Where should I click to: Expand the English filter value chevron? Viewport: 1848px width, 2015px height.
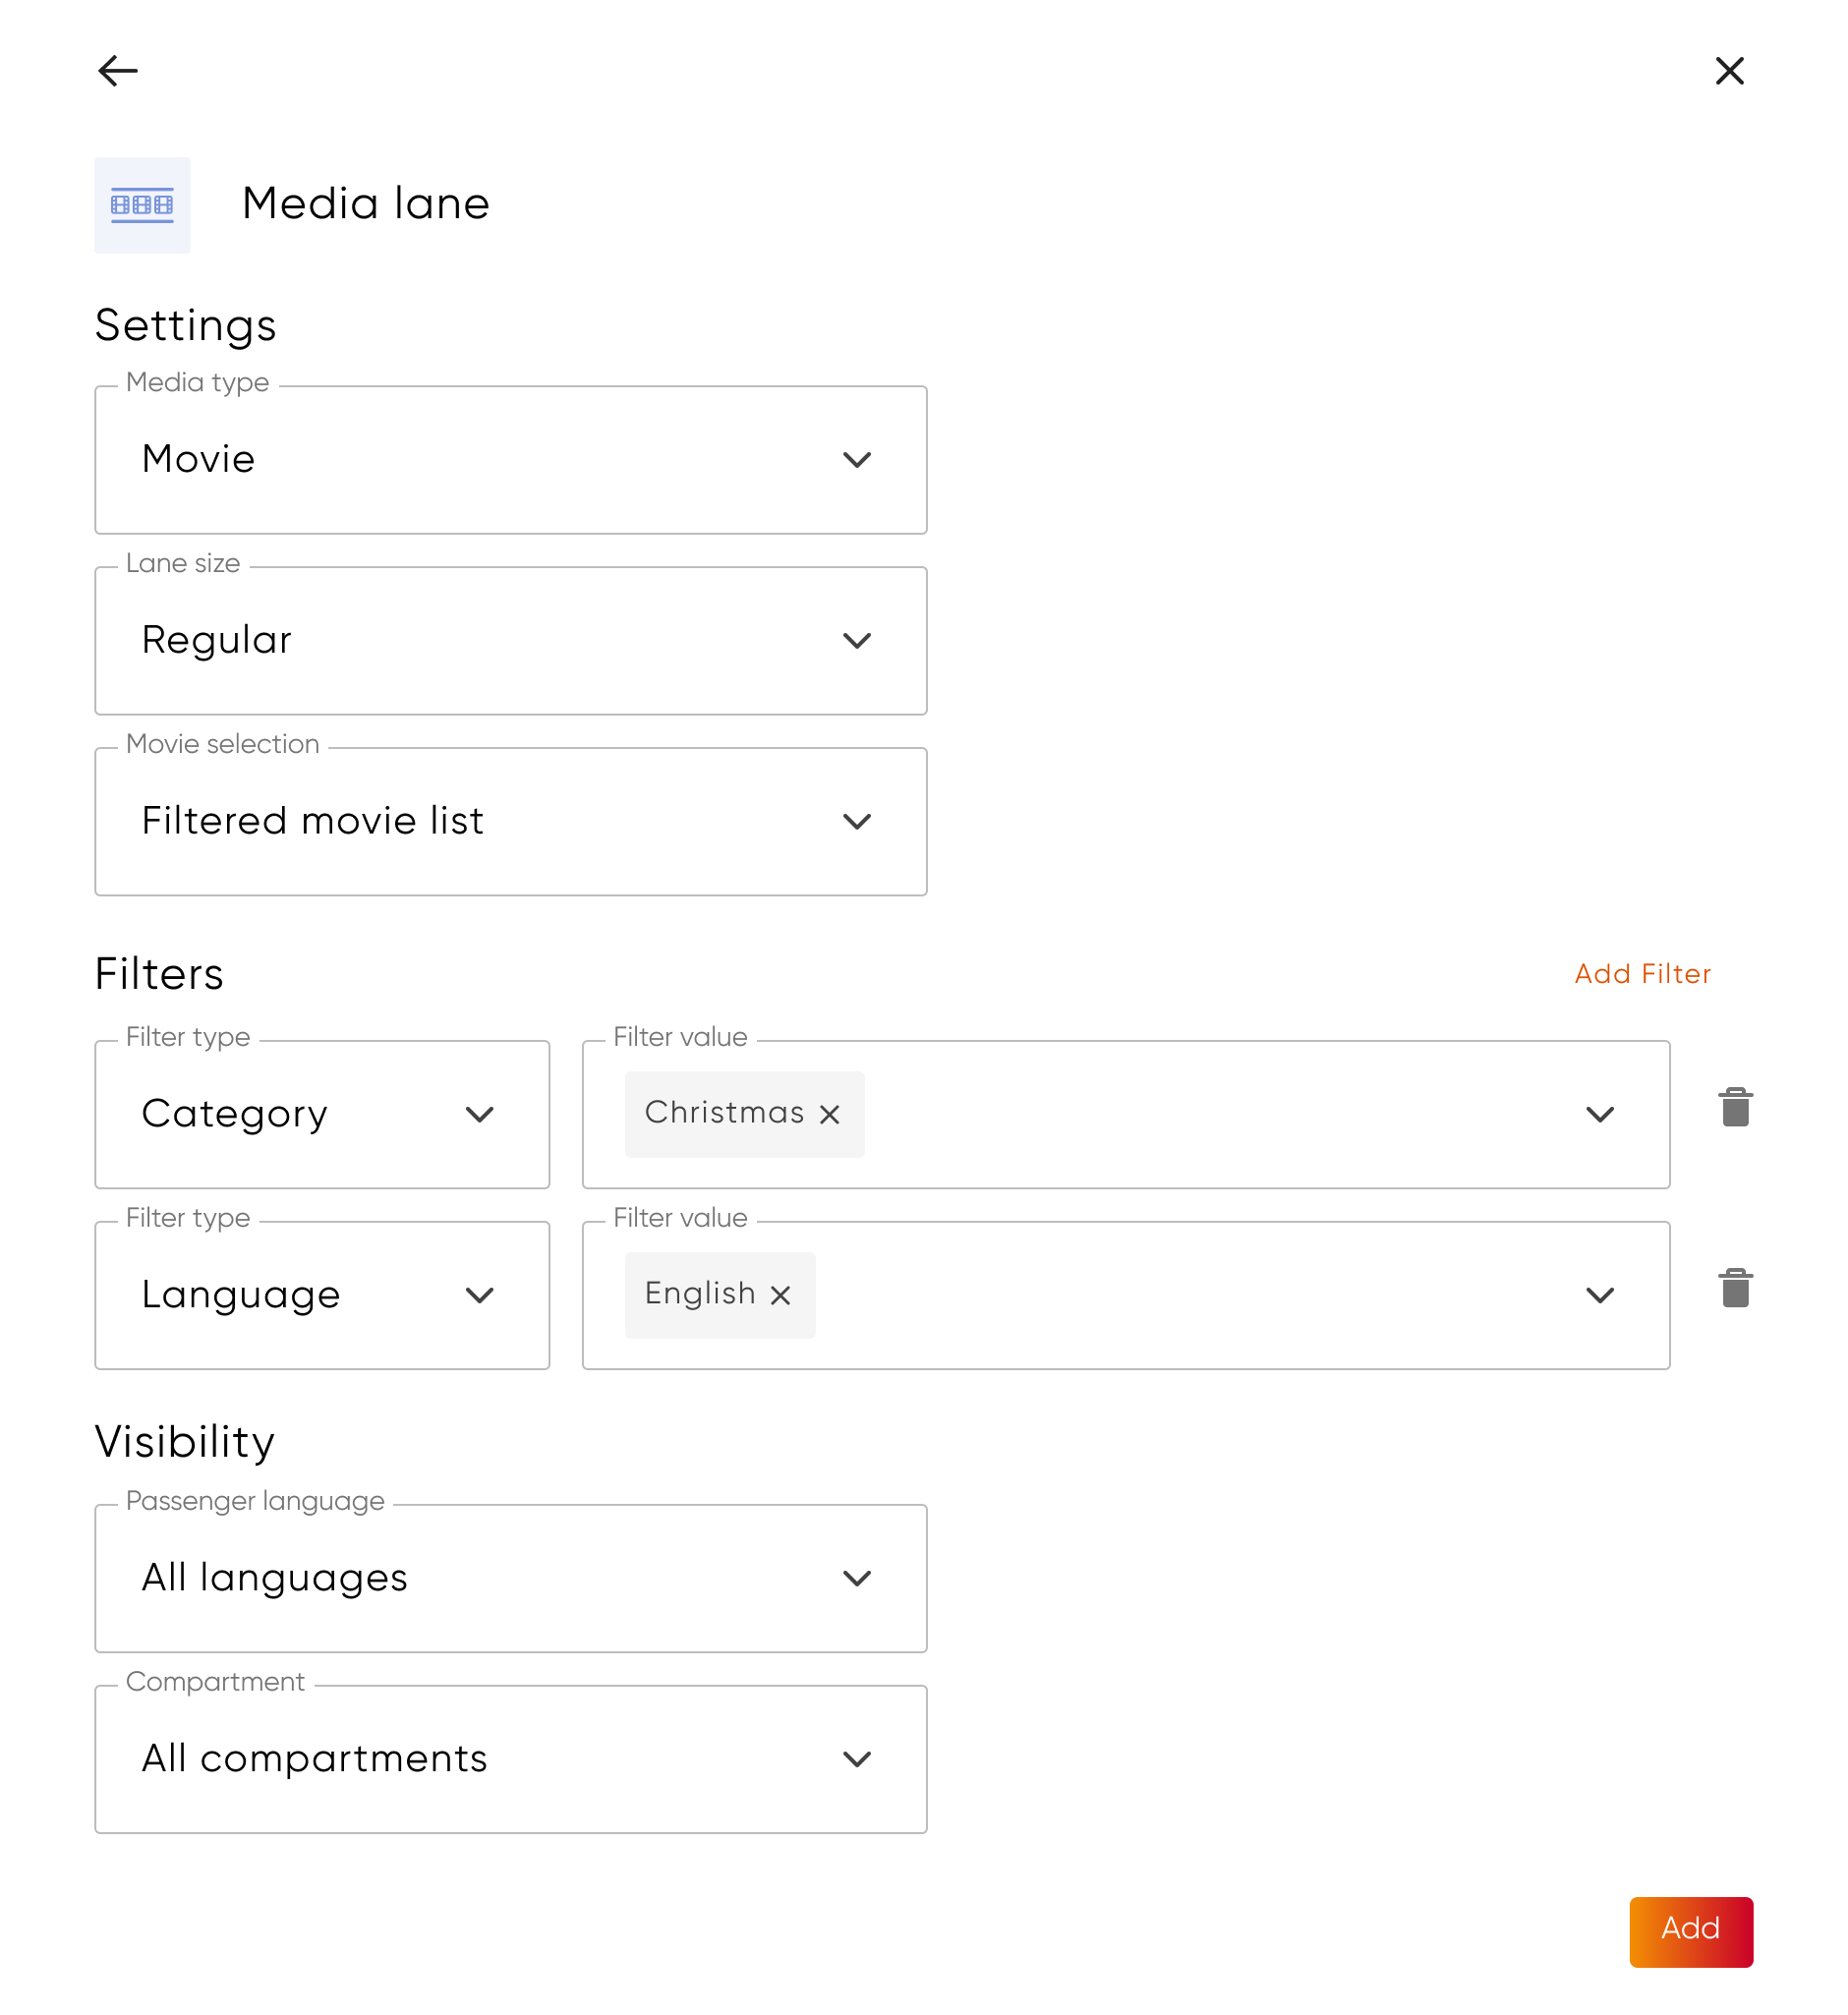tap(1600, 1296)
